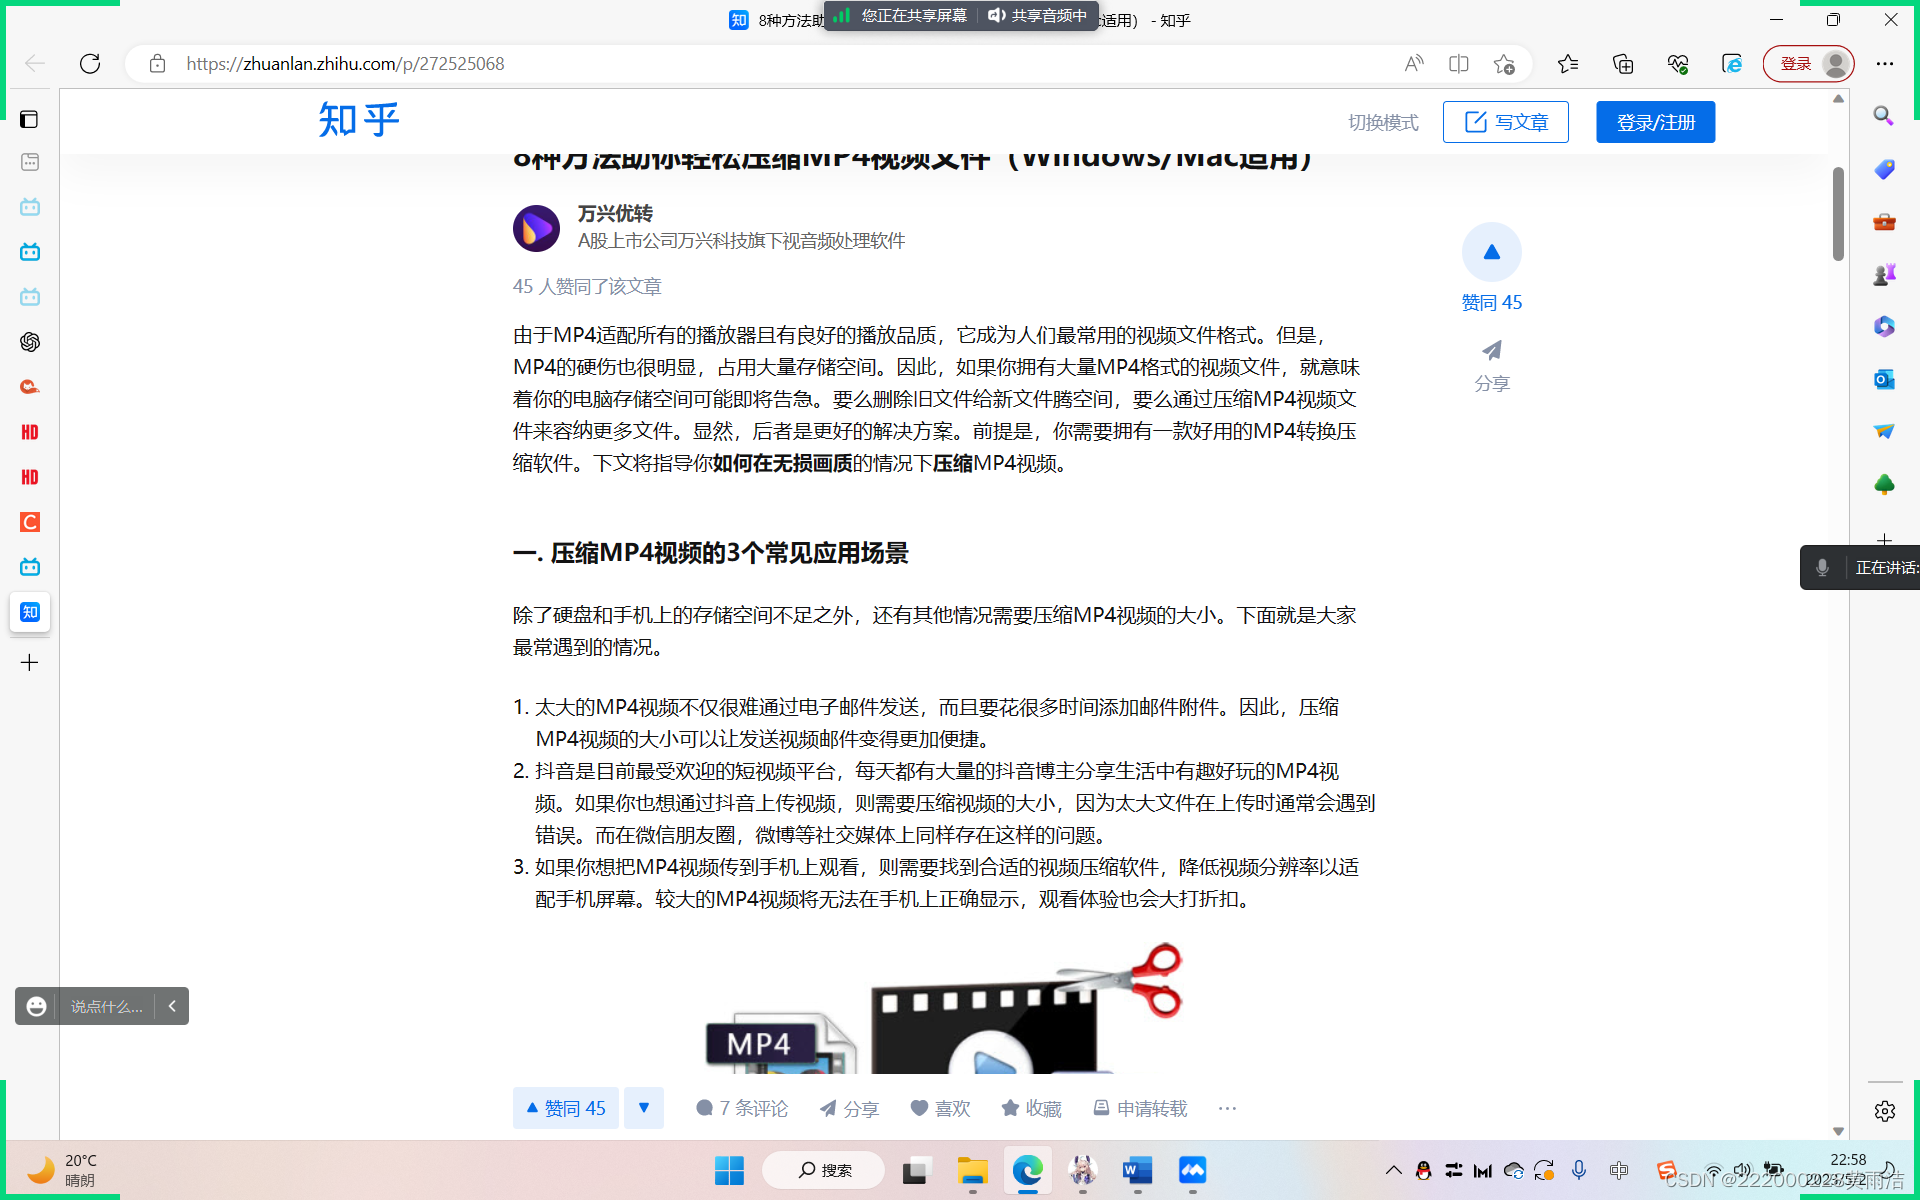Click the 写文章 button
The image size is (1920, 1200).
coord(1505,122)
